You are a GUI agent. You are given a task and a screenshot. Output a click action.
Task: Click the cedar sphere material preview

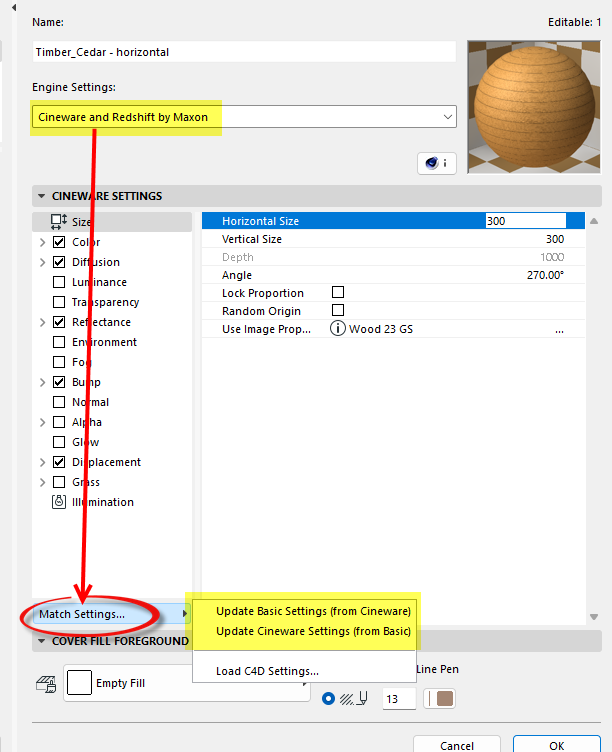coord(534,107)
